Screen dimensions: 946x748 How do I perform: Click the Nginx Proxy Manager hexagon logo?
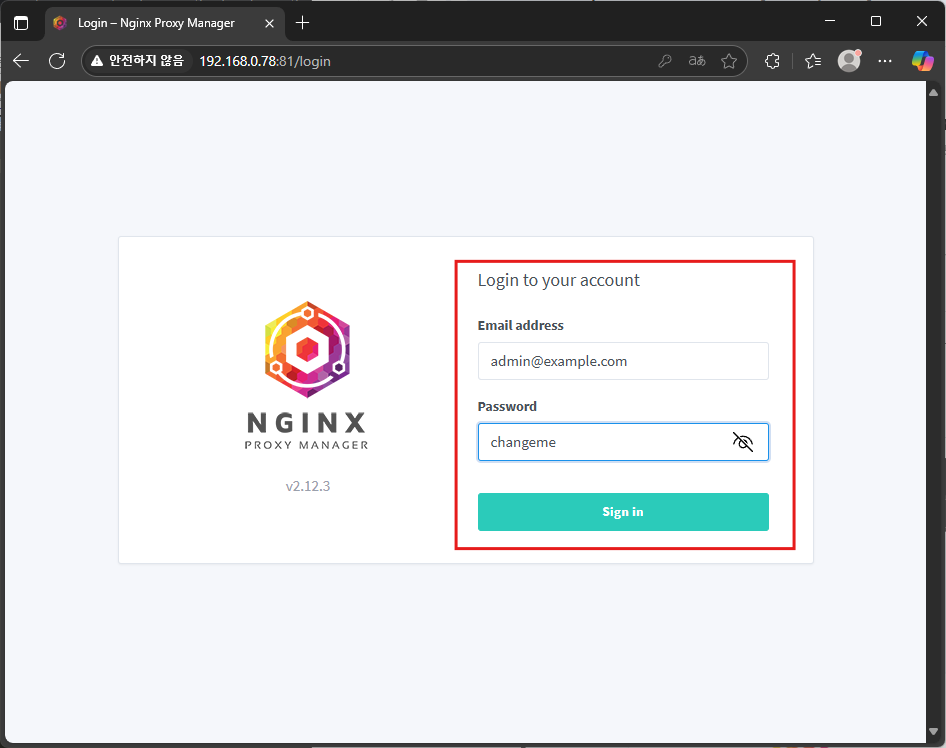308,349
